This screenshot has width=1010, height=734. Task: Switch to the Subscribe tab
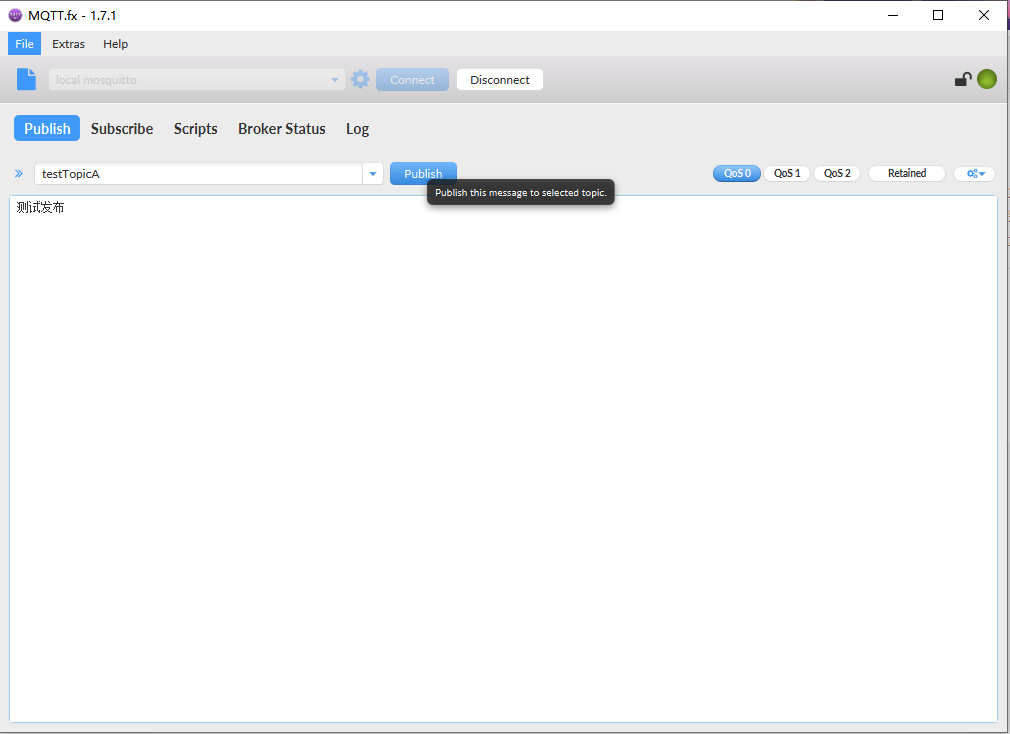122,128
